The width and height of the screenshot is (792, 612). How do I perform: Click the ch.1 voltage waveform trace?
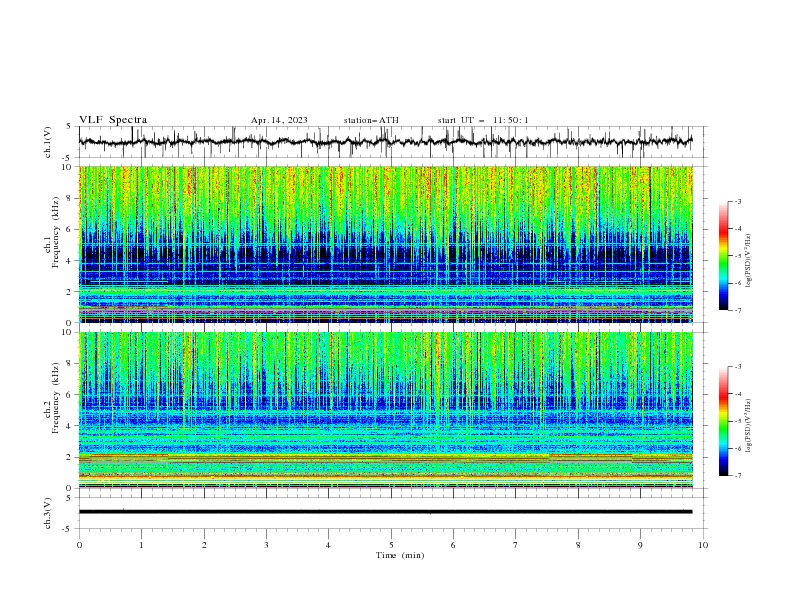click(x=385, y=142)
